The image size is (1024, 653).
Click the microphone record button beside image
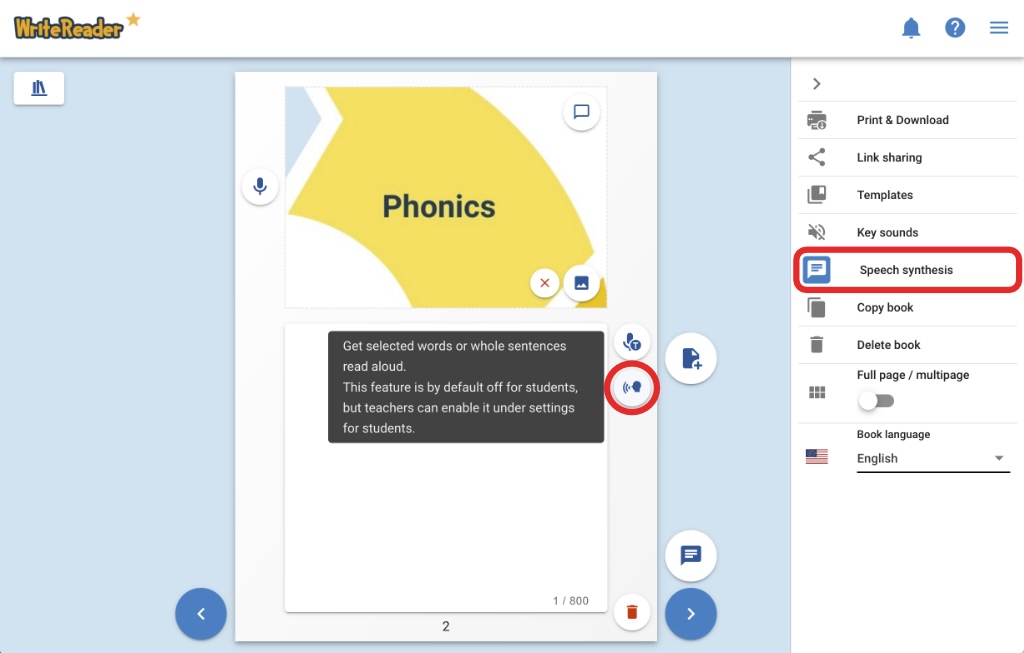260,186
